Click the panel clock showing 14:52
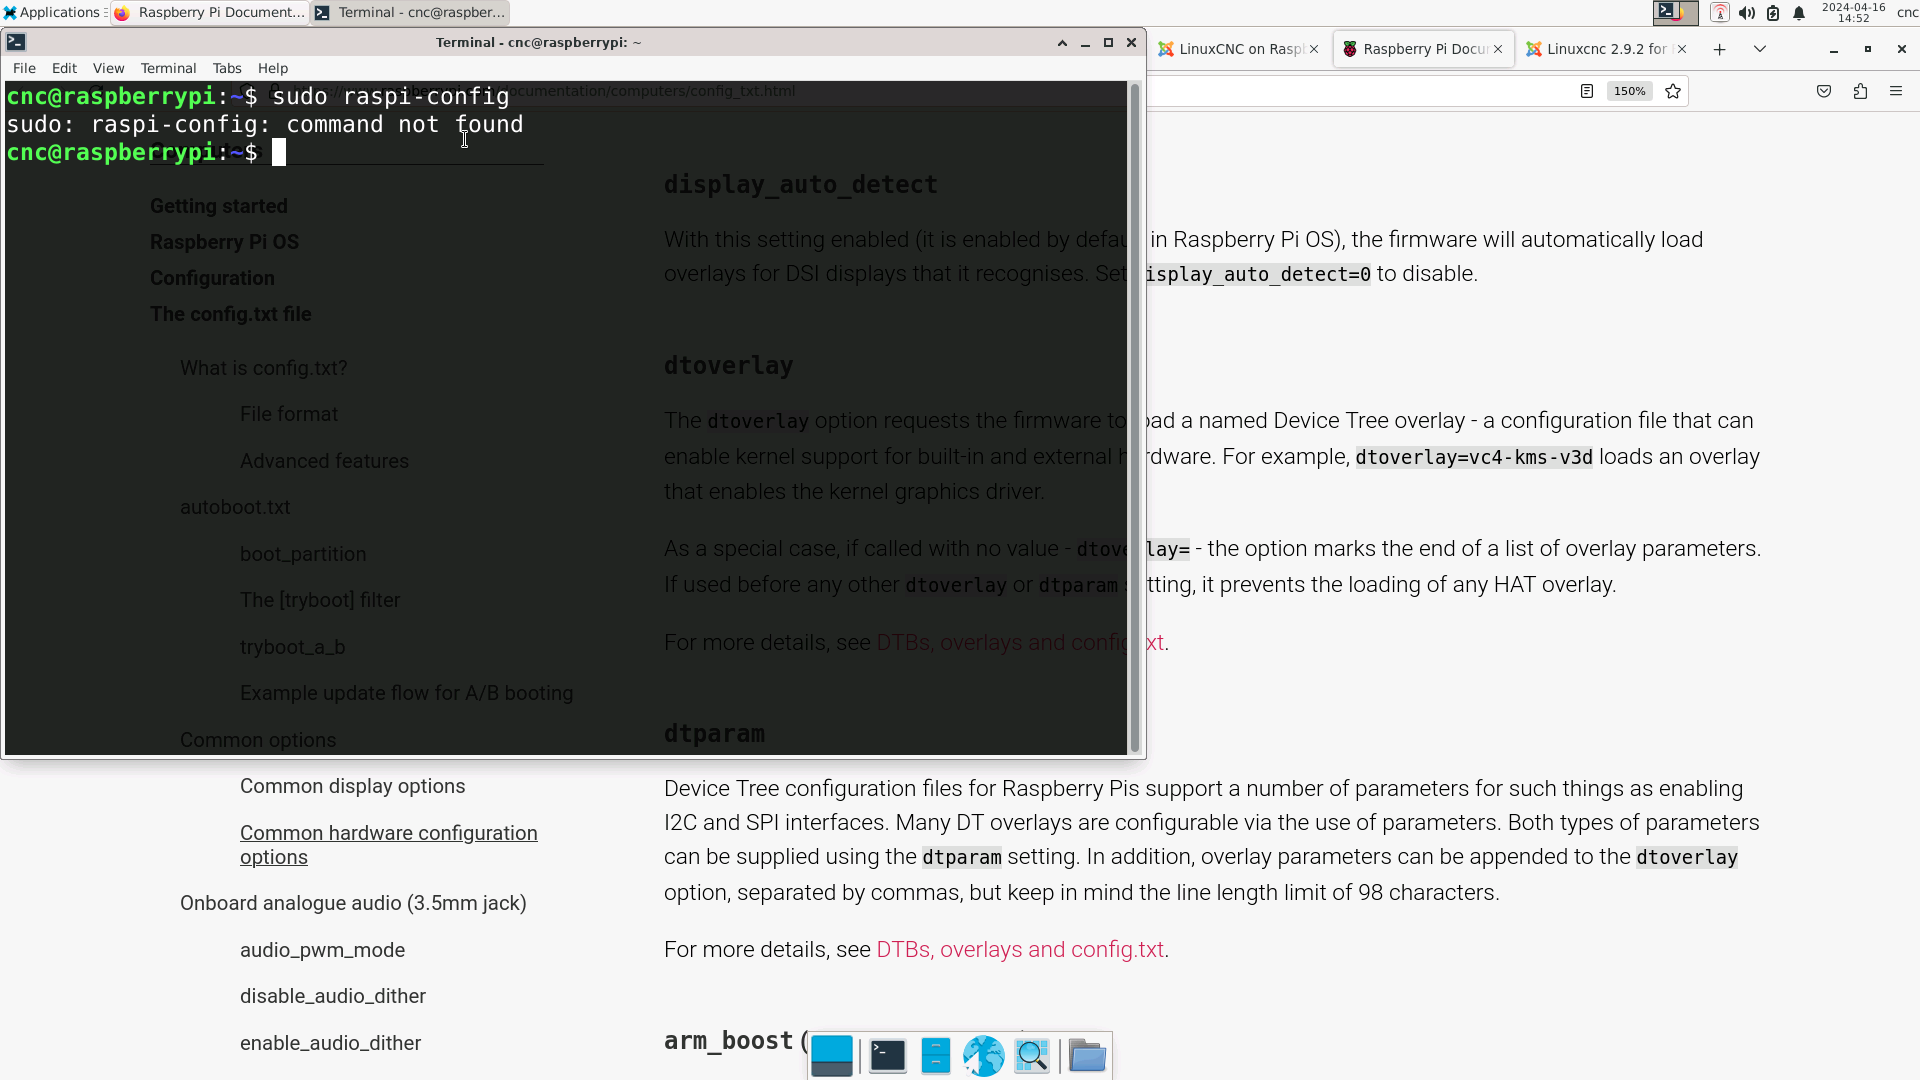This screenshot has width=1920, height=1080. 1853,13
